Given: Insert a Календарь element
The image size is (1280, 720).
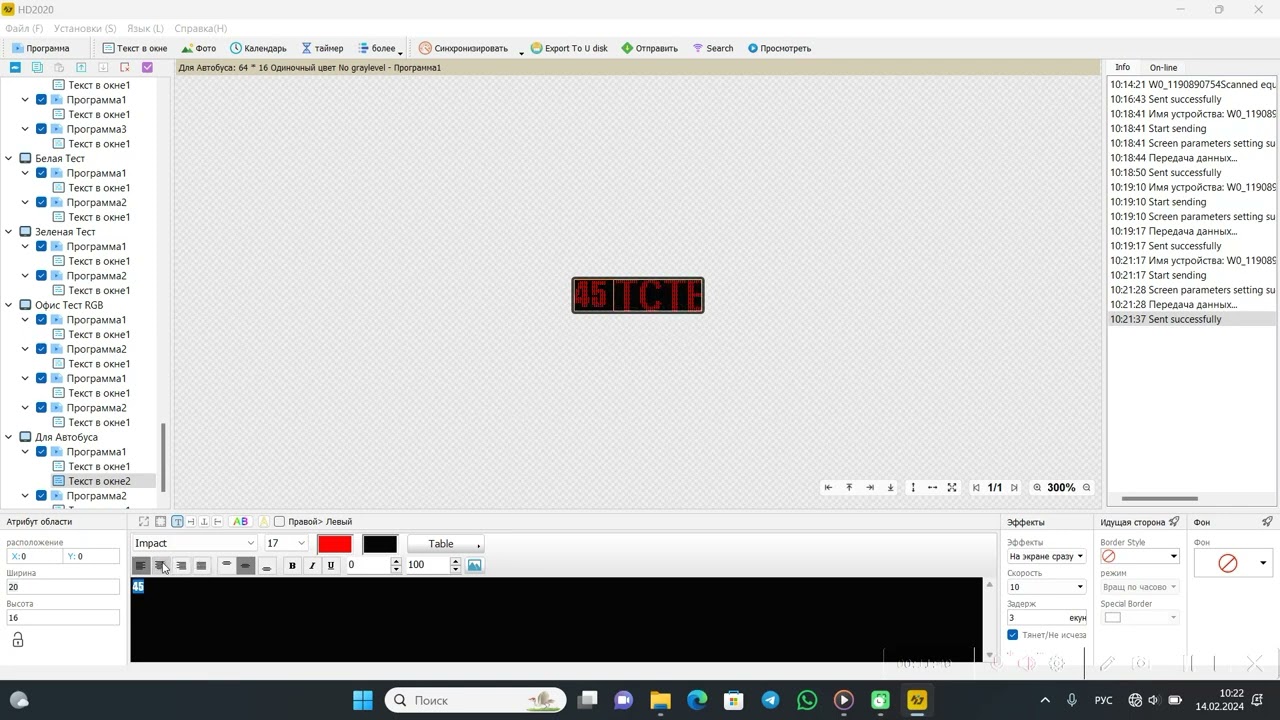Looking at the screenshot, I should 258,48.
